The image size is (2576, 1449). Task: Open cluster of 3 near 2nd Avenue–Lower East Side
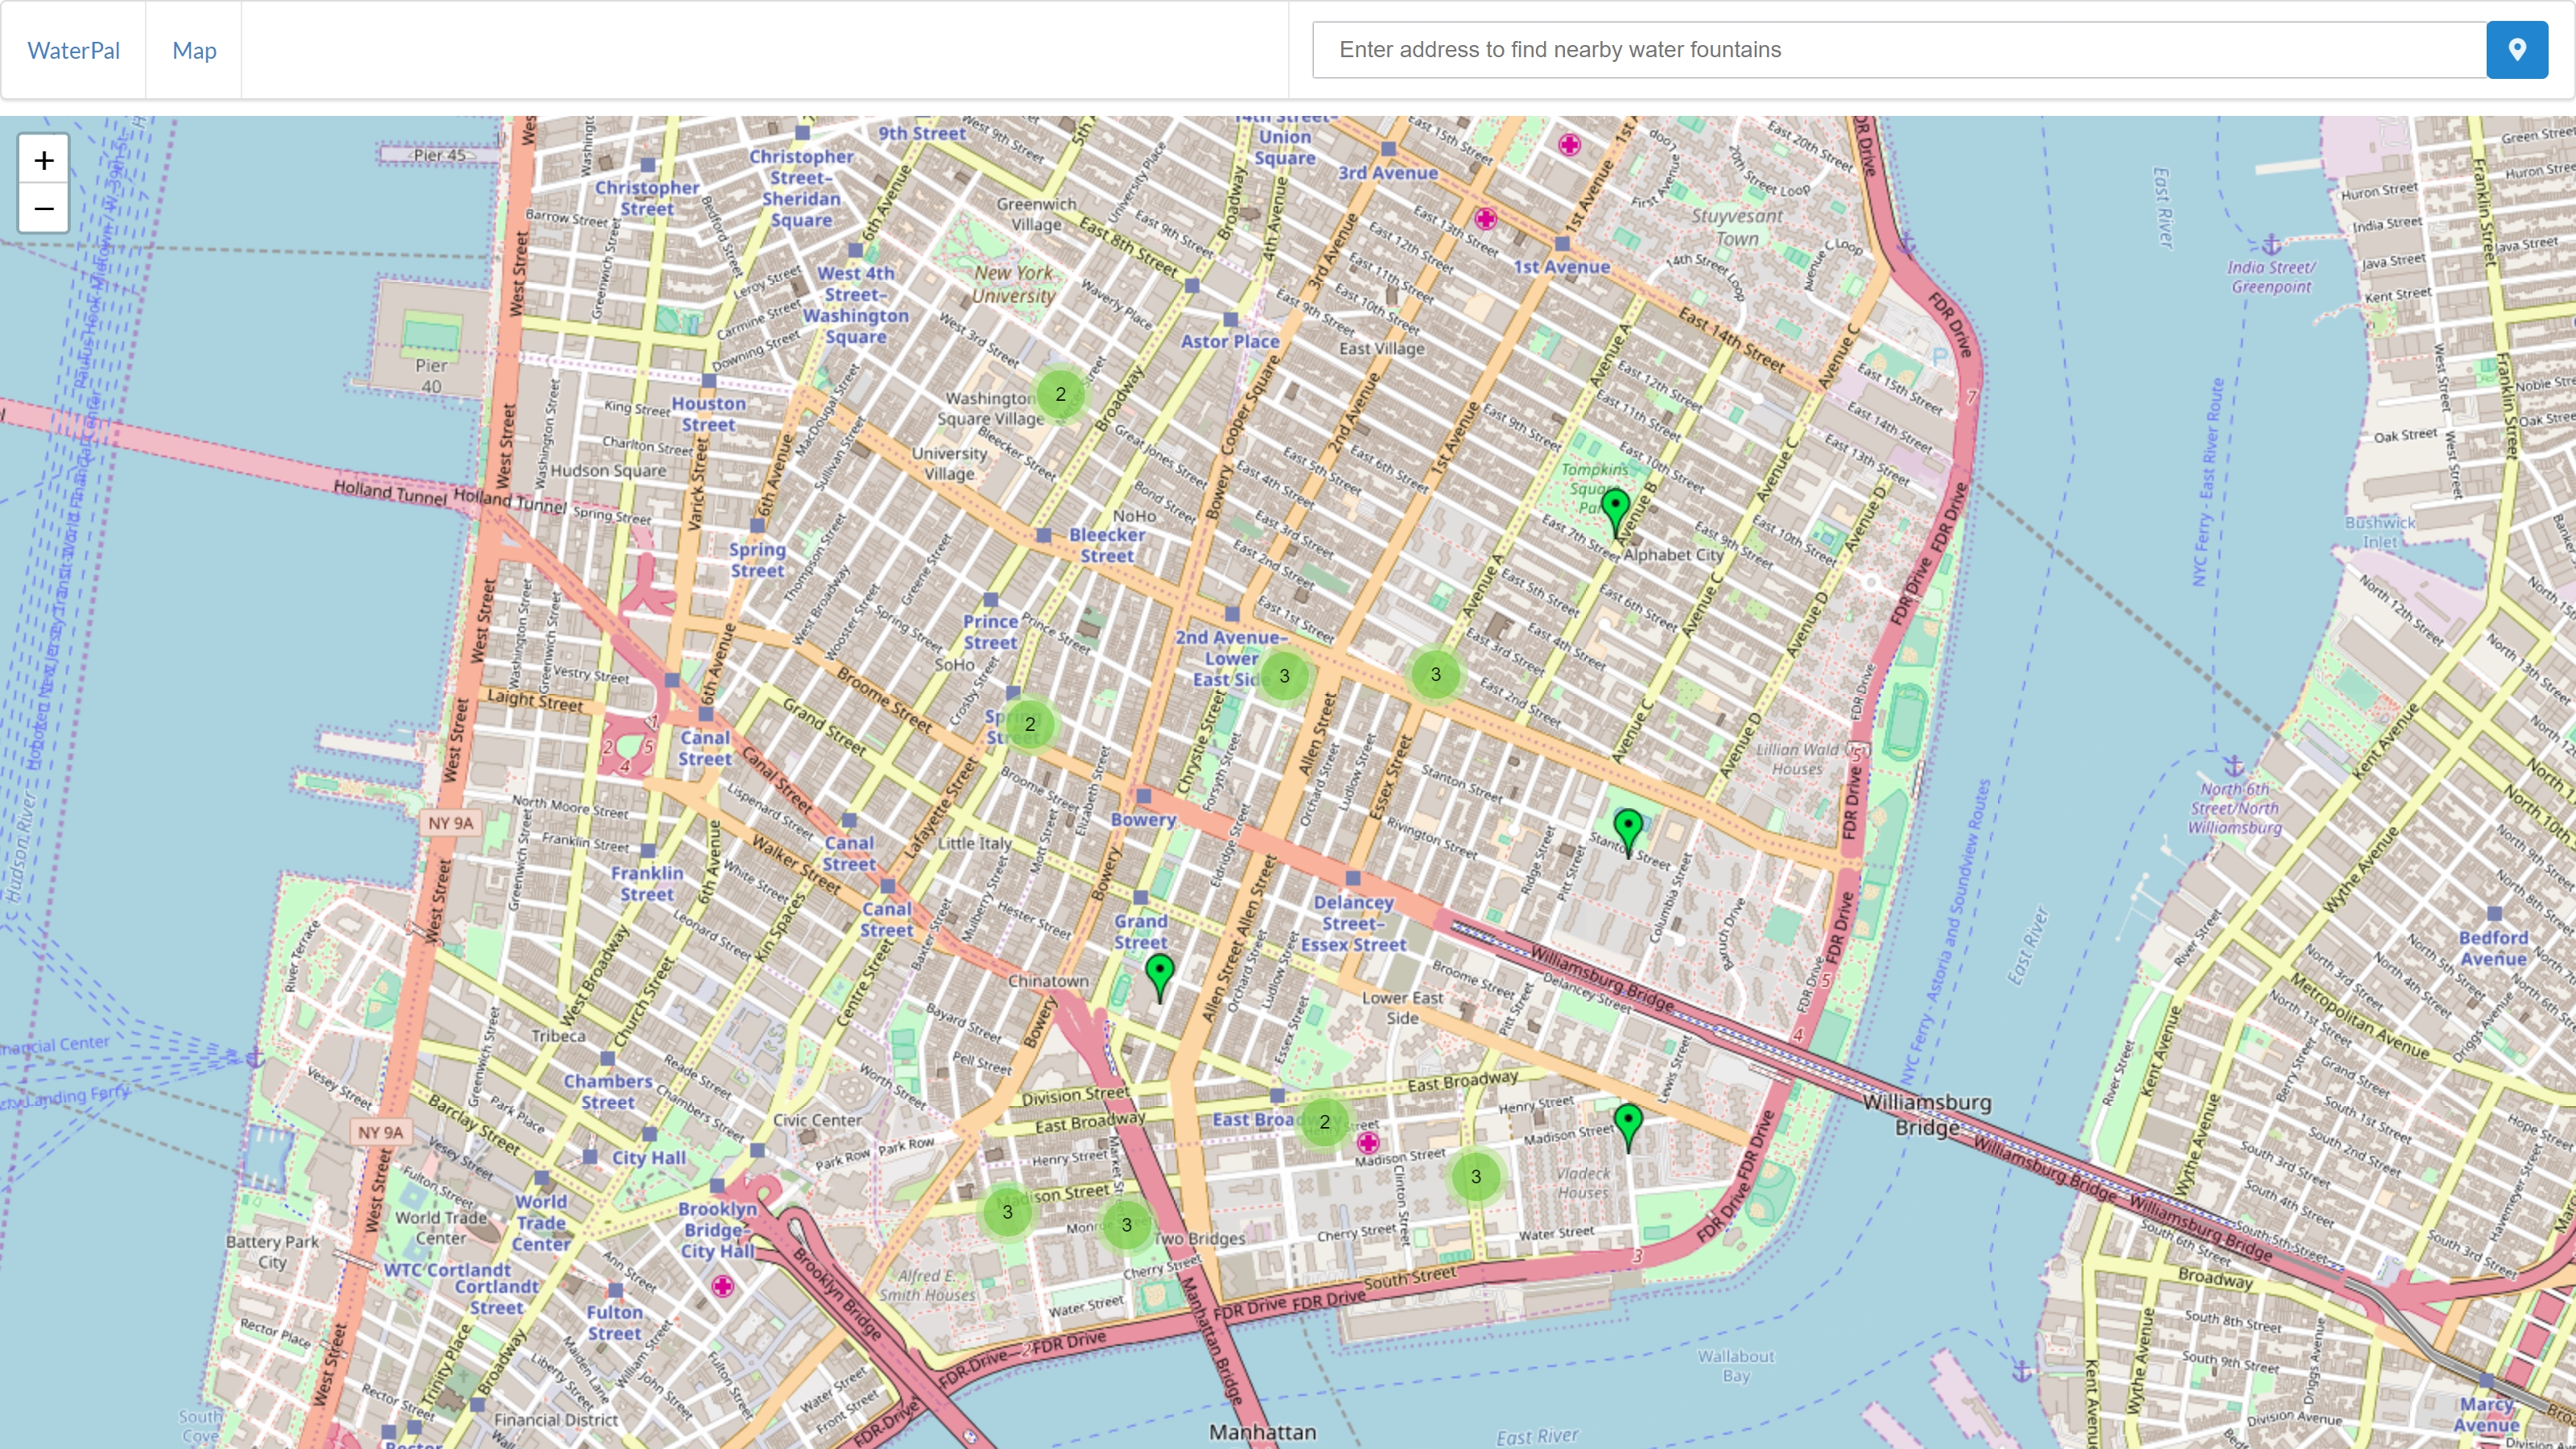[x=1284, y=676]
